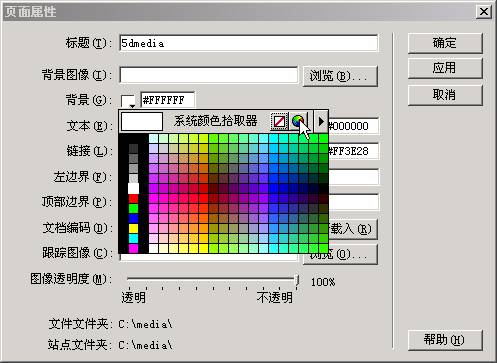
Task: Click the 浏览(B) background image button
Action: coord(340,76)
